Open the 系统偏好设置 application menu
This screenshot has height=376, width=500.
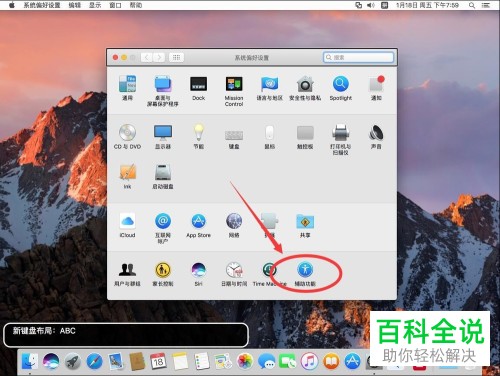[x=42, y=5]
